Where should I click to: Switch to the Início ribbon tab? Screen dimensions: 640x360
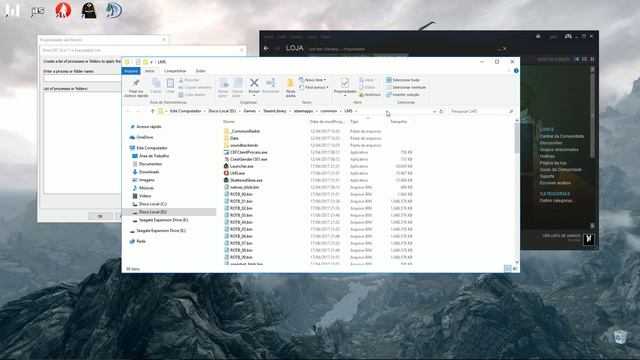point(150,71)
